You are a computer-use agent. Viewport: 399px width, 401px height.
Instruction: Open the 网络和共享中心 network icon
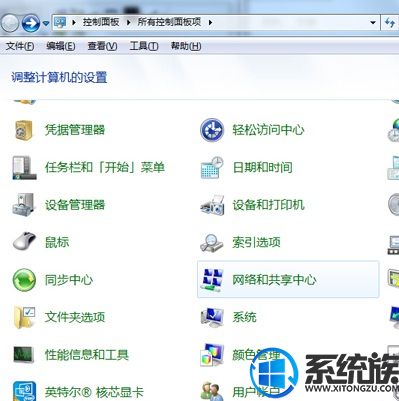point(212,280)
